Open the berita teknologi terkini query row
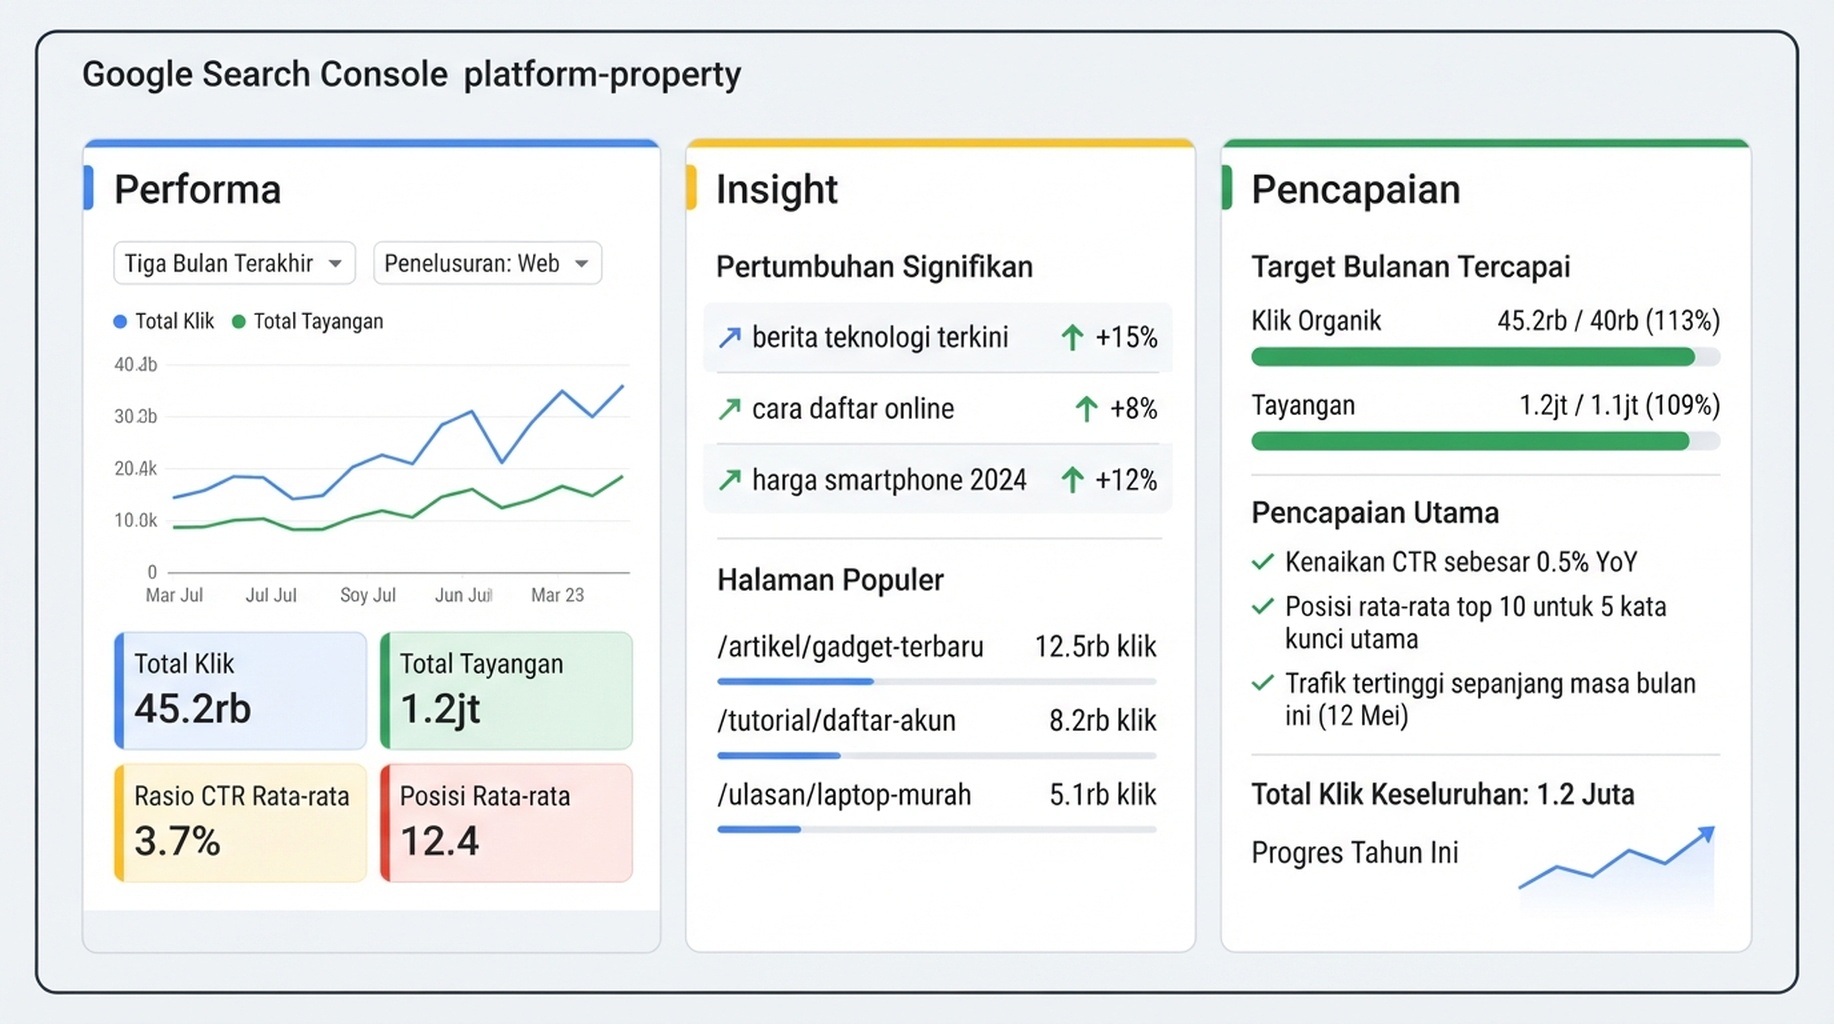 coord(937,338)
